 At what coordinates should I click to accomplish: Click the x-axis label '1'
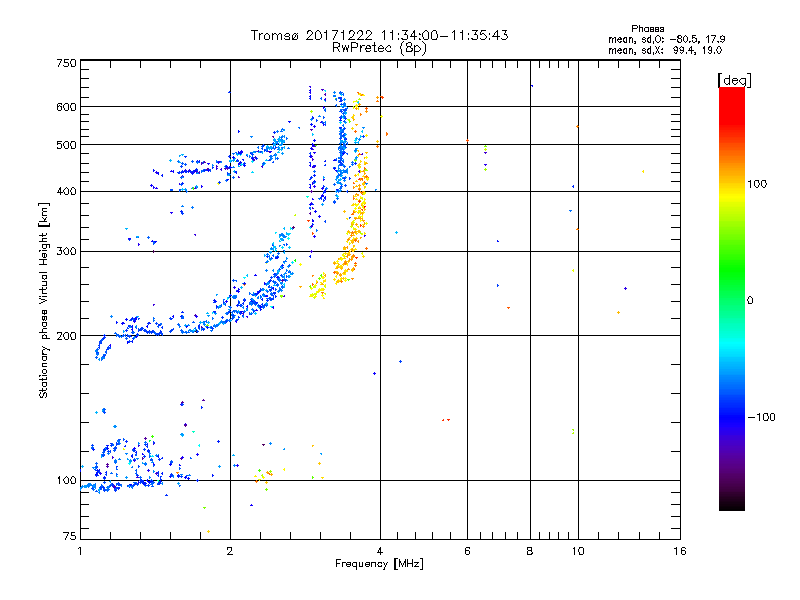click(x=80, y=551)
